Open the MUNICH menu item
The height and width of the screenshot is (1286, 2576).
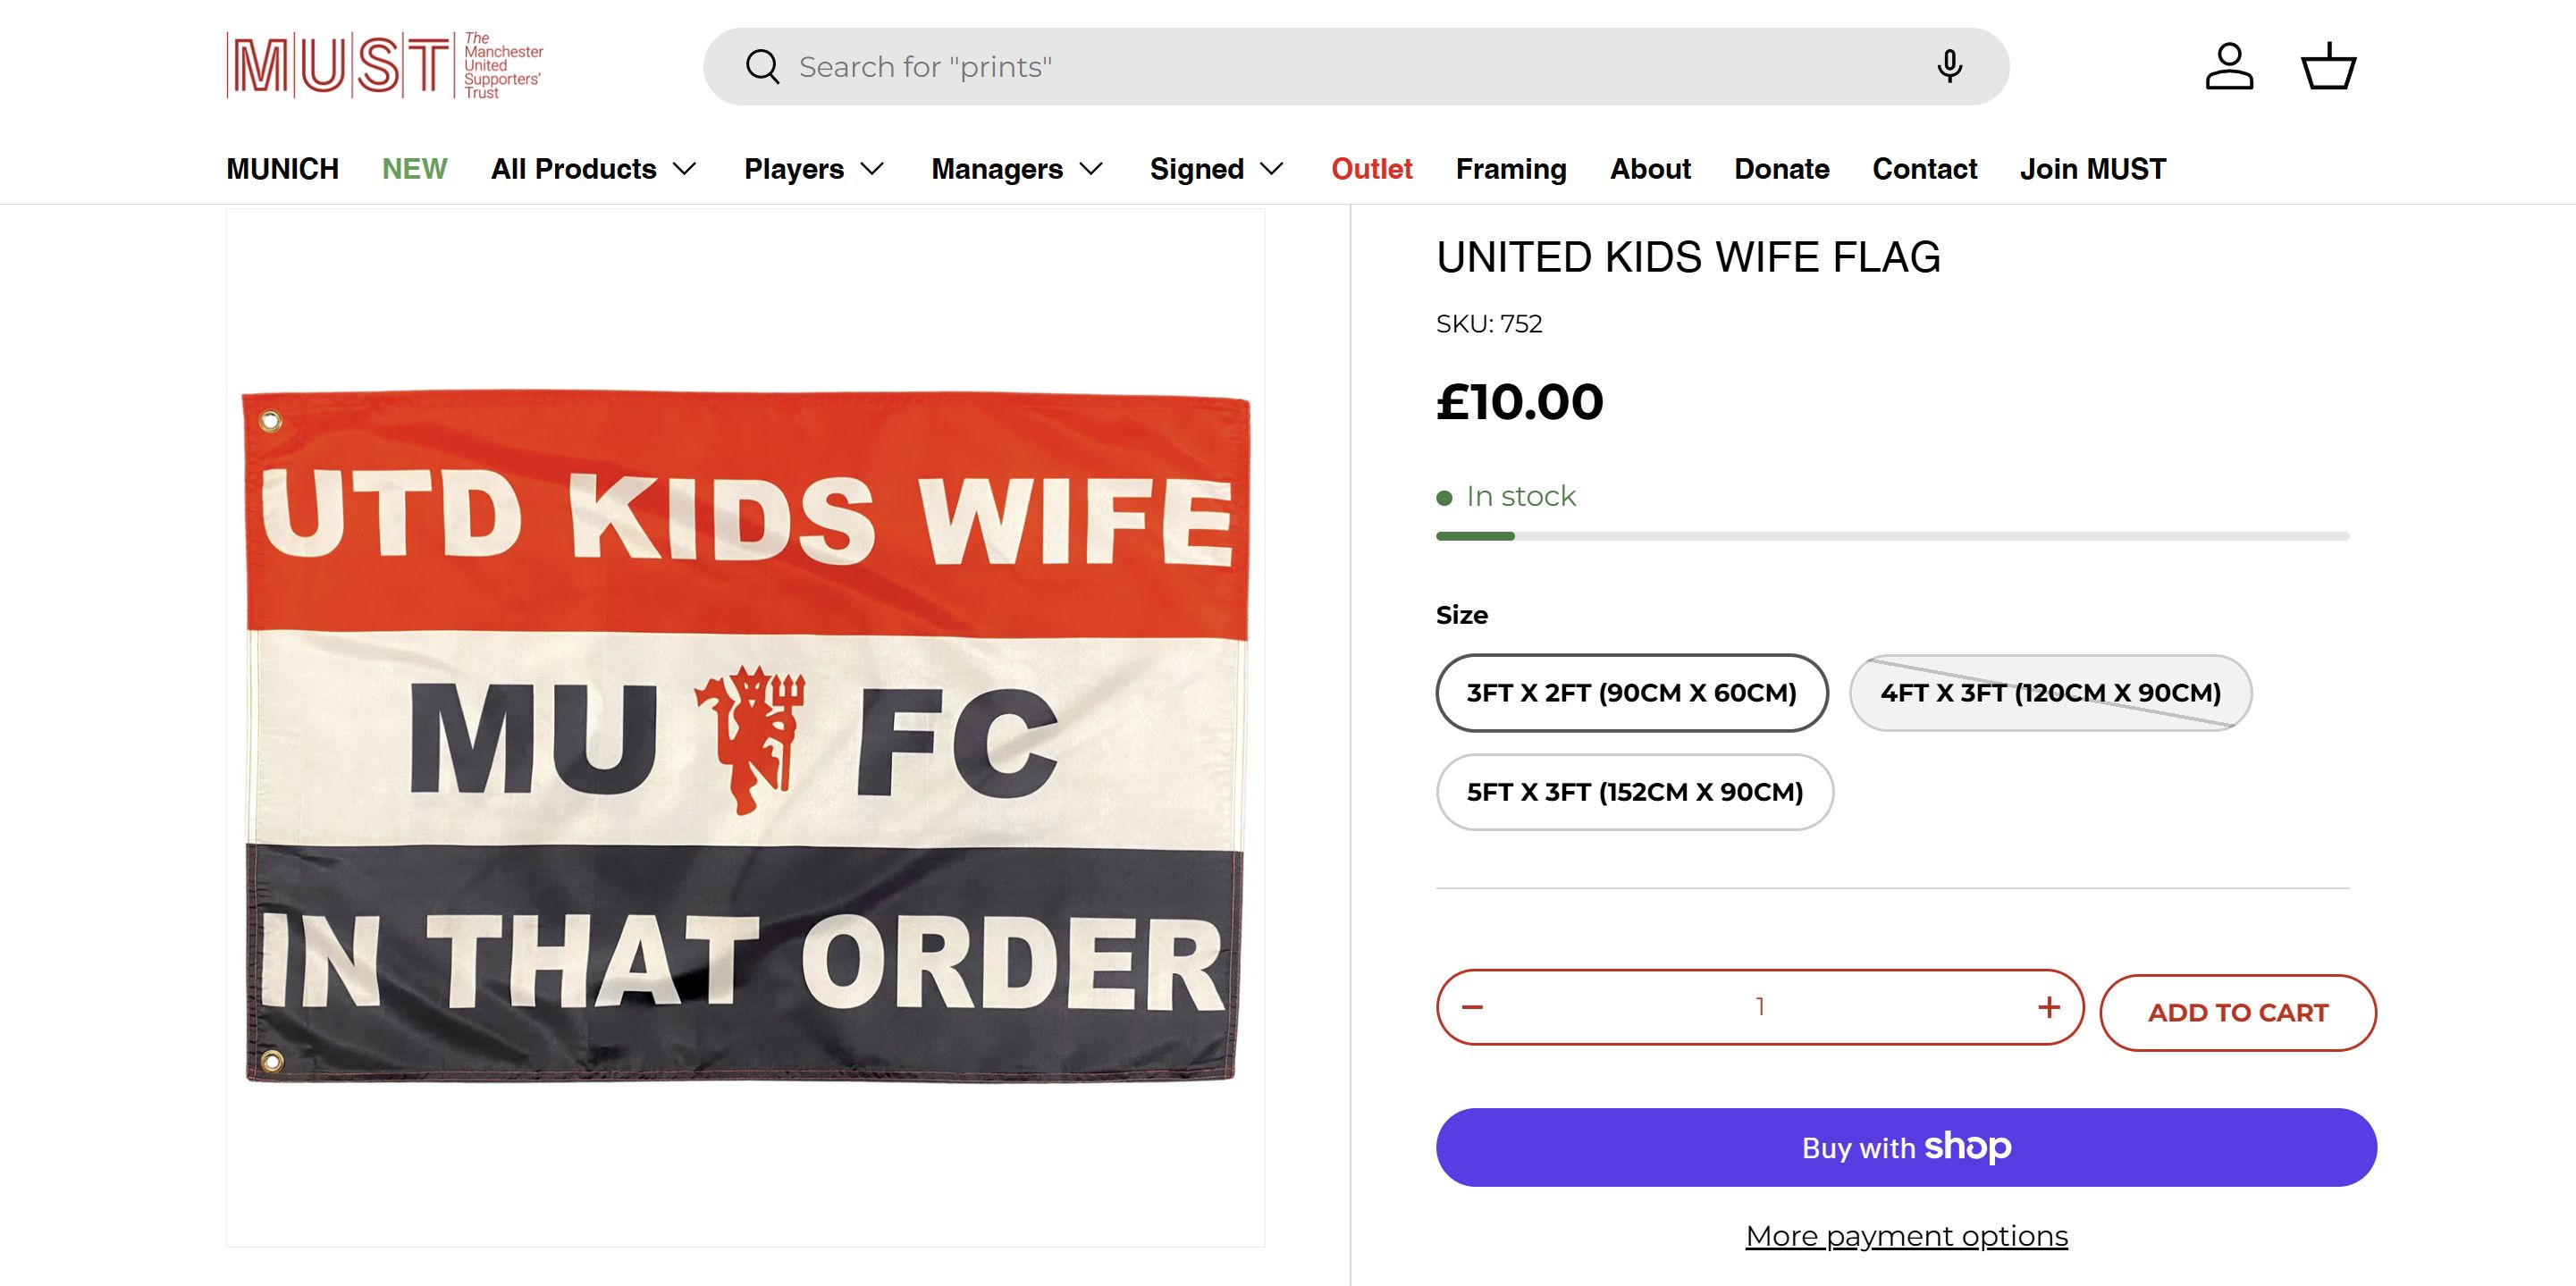pyautogui.click(x=282, y=169)
